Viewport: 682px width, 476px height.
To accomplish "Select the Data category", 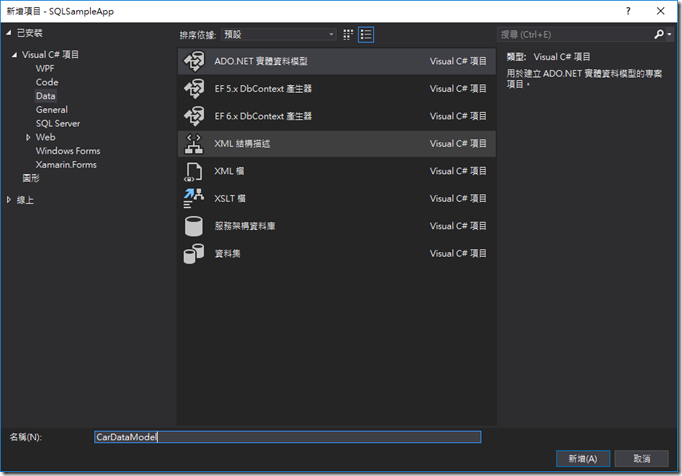I will 46,96.
